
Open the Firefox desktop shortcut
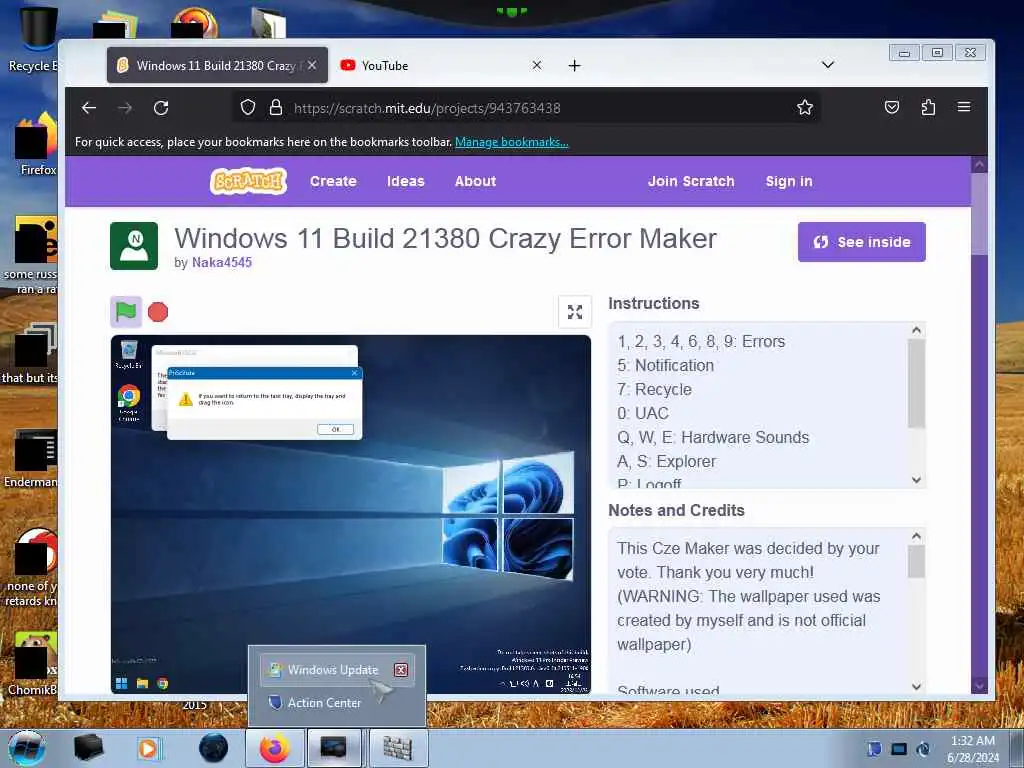click(x=36, y=144)
